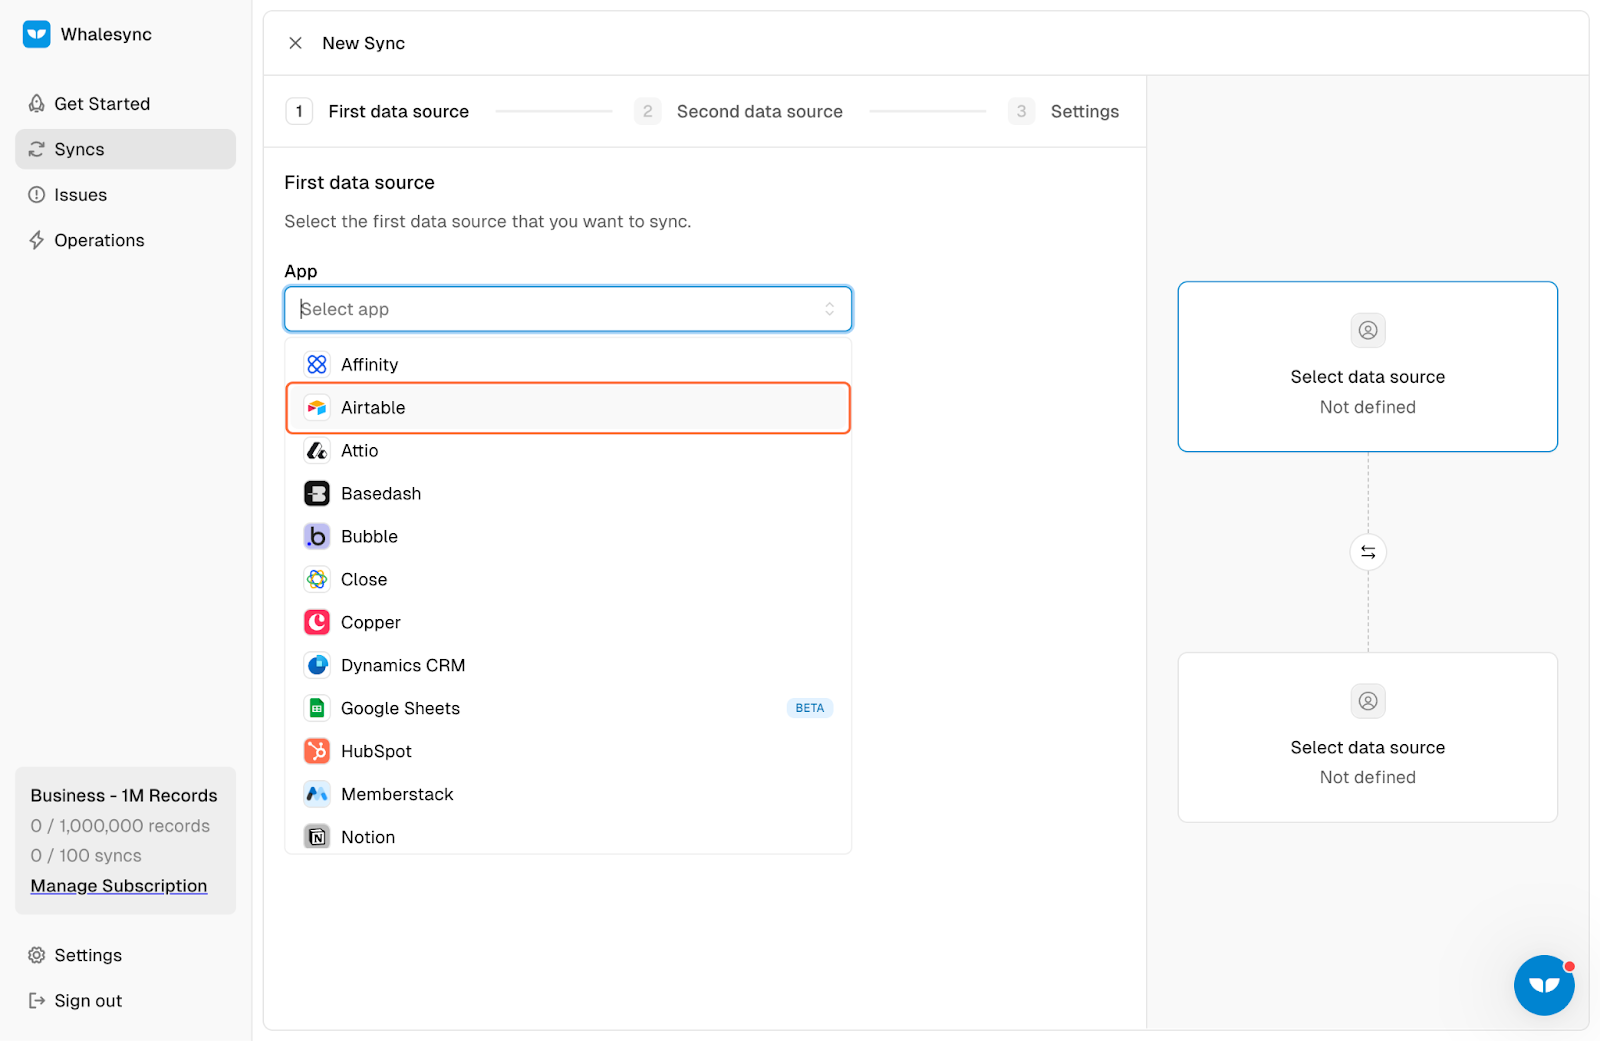This screenshot has height=1041, width=1600.
Task: Select step 3 Settings in wizard
Action: [1064, 111]
